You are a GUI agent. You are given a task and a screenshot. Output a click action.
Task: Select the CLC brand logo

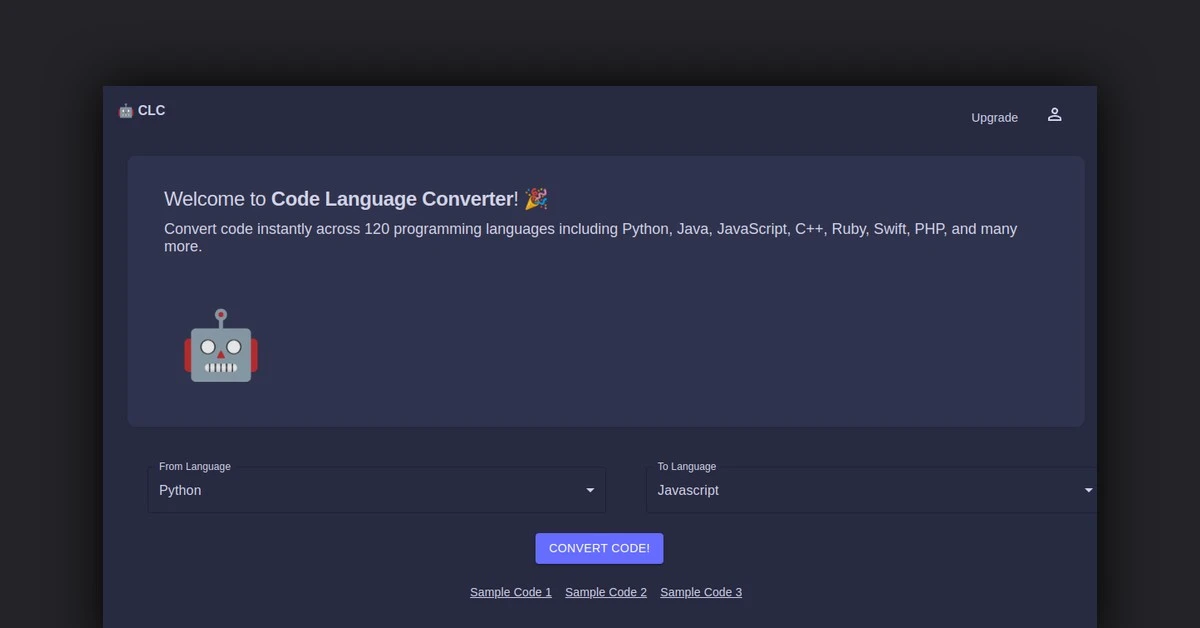(142, 110)
